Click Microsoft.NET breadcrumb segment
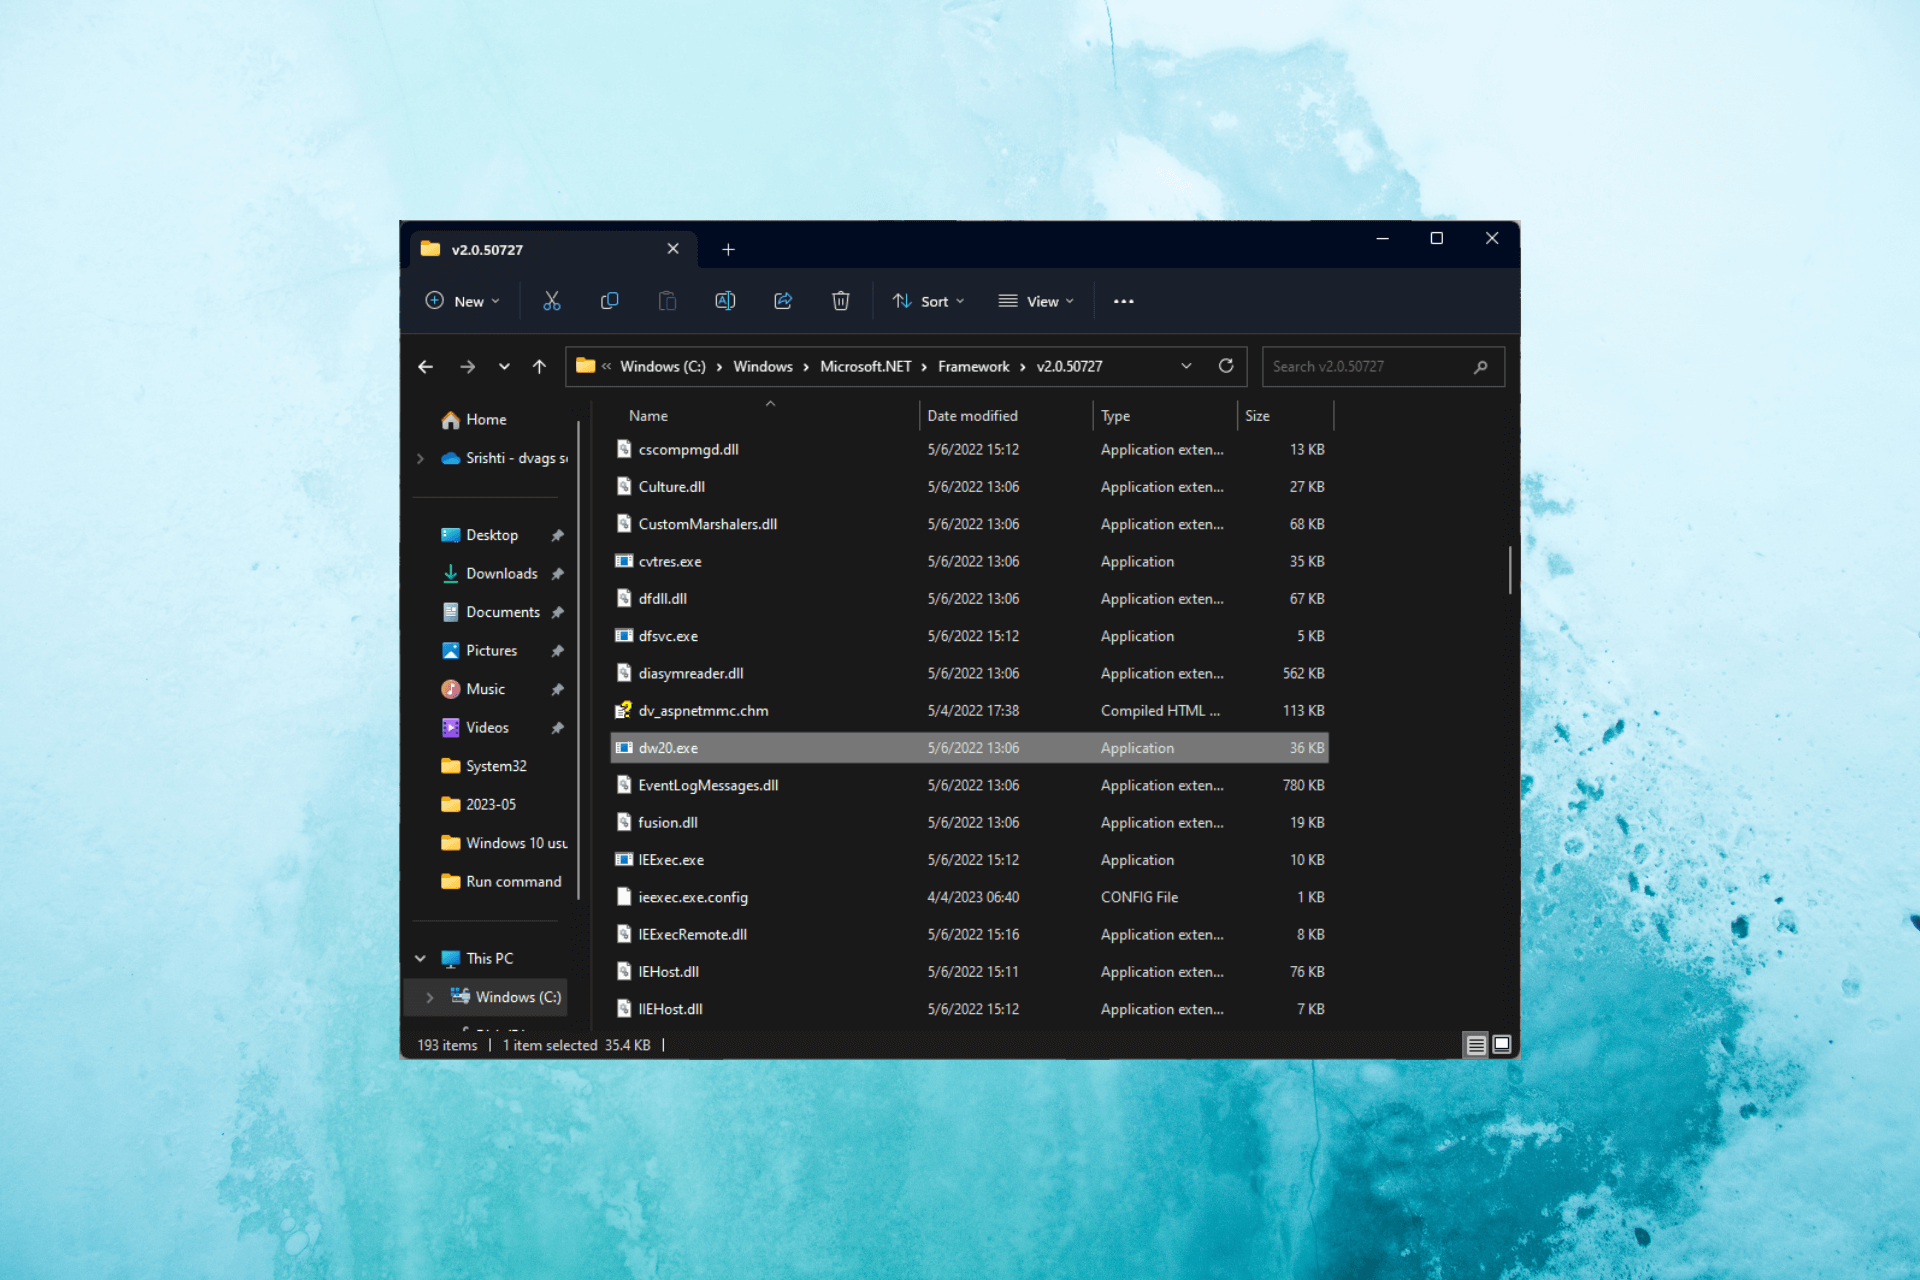The width and height of the screenshot is (1920, 1280). click(866, 367)
